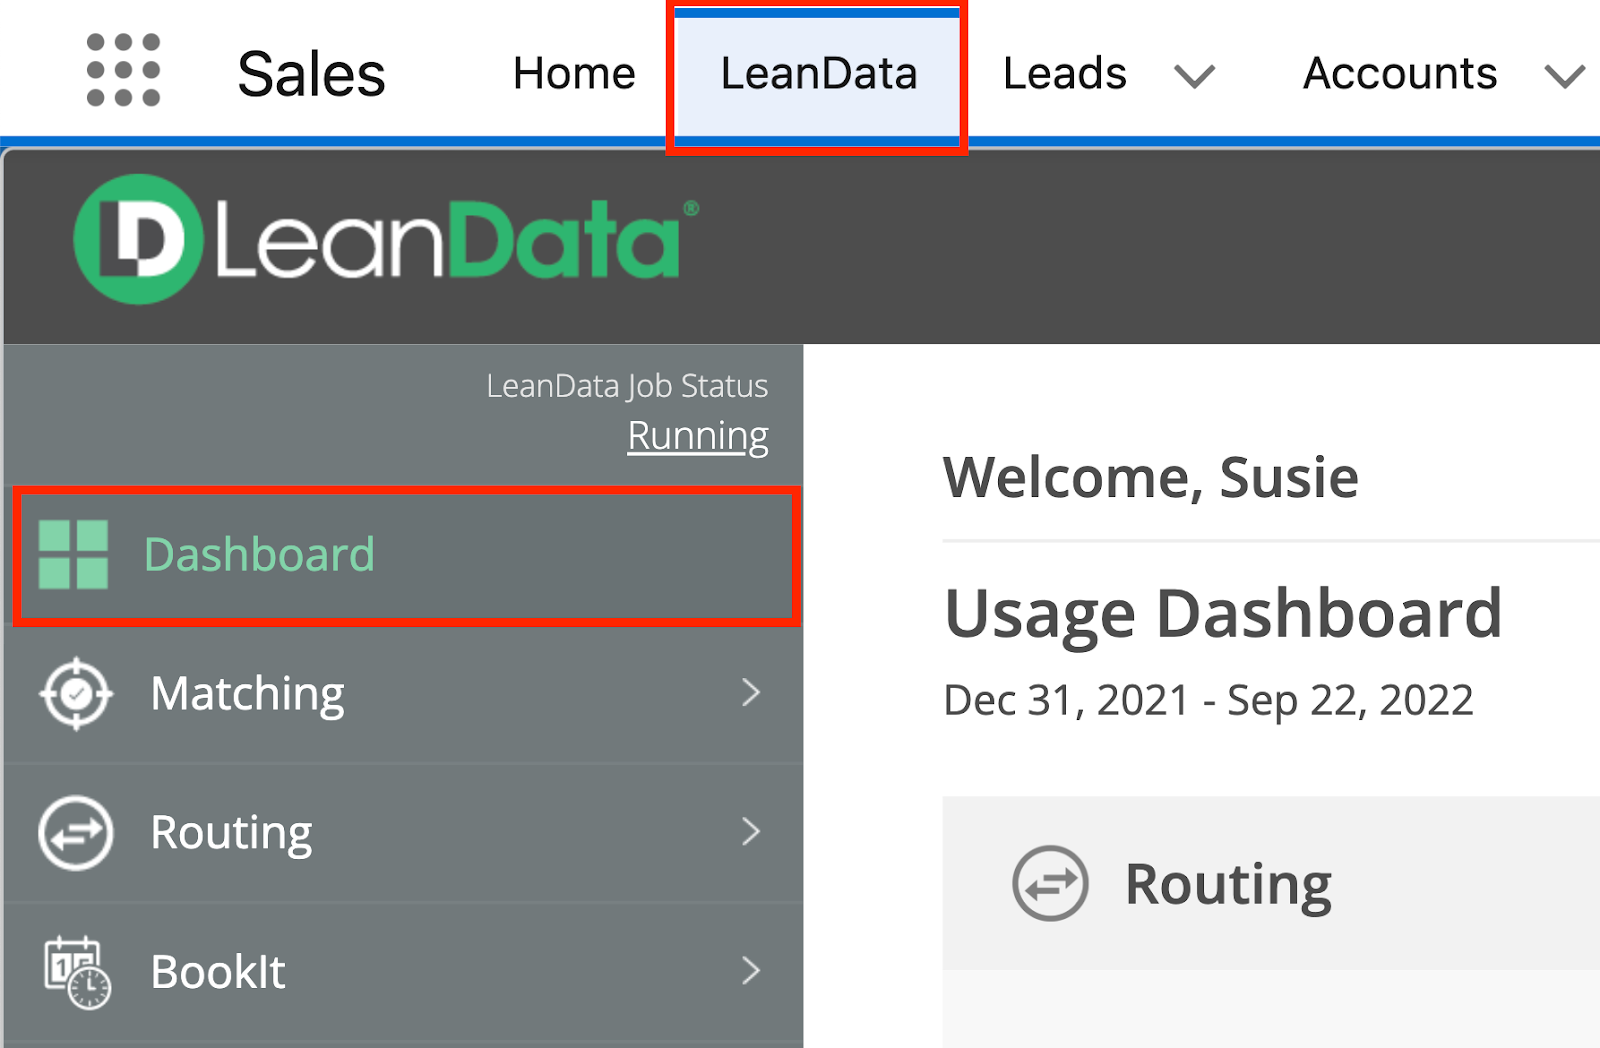Screen dimensions: 1600x1048
Task: Switch to the Leads tab
Action: coord(1064,74)
